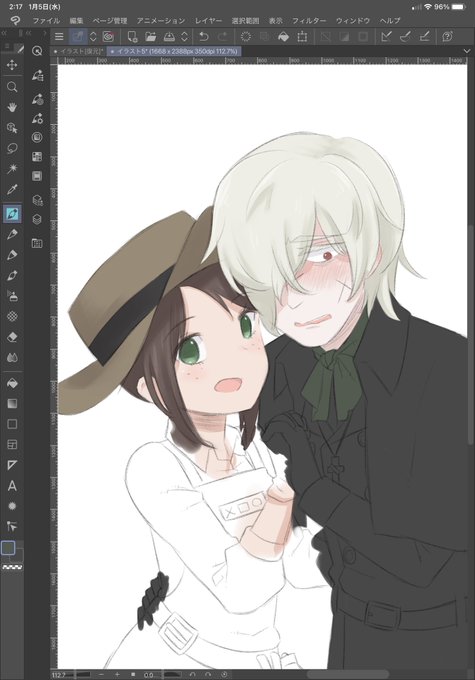The width and height of the screenshot is (475, 680).
Task: Toggle Snap to Special Ruler icon
Action: click(405, 37)
